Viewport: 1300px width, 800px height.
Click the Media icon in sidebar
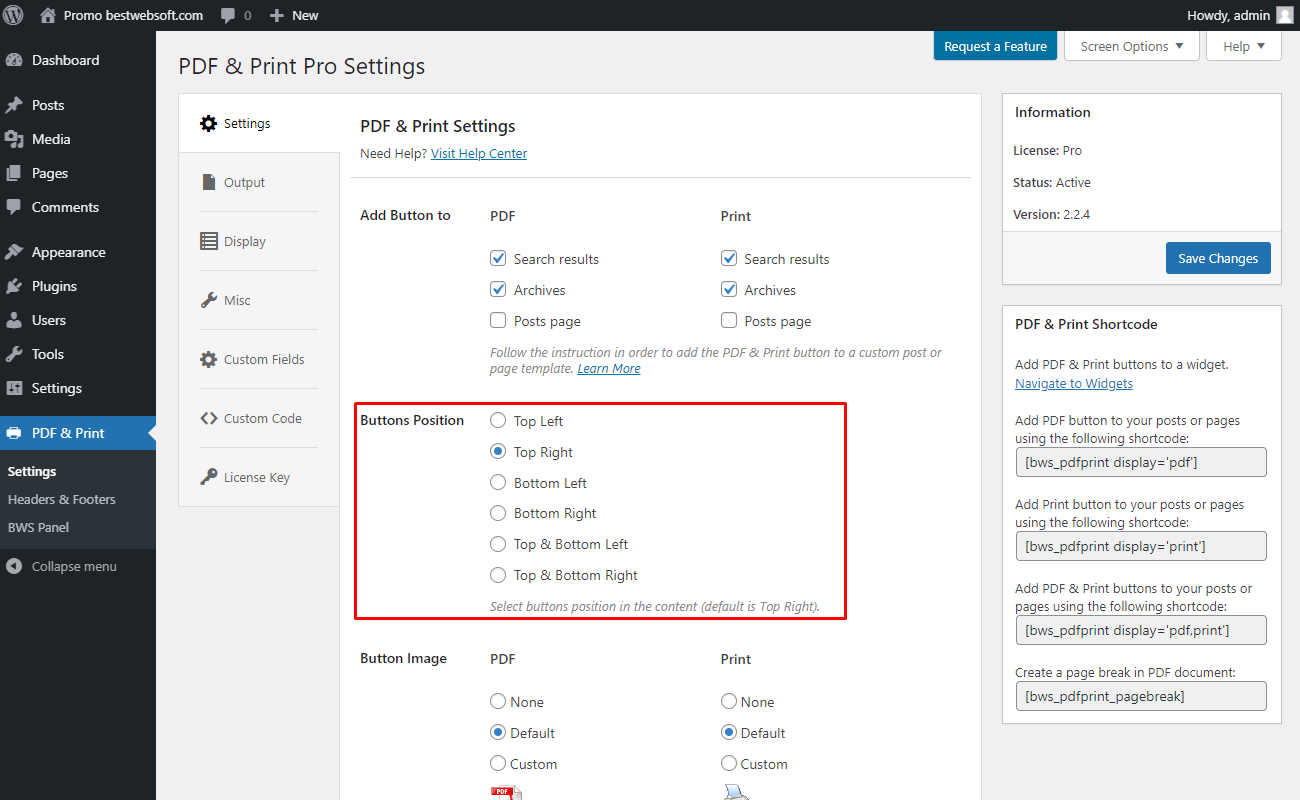(x=14, y=139)
